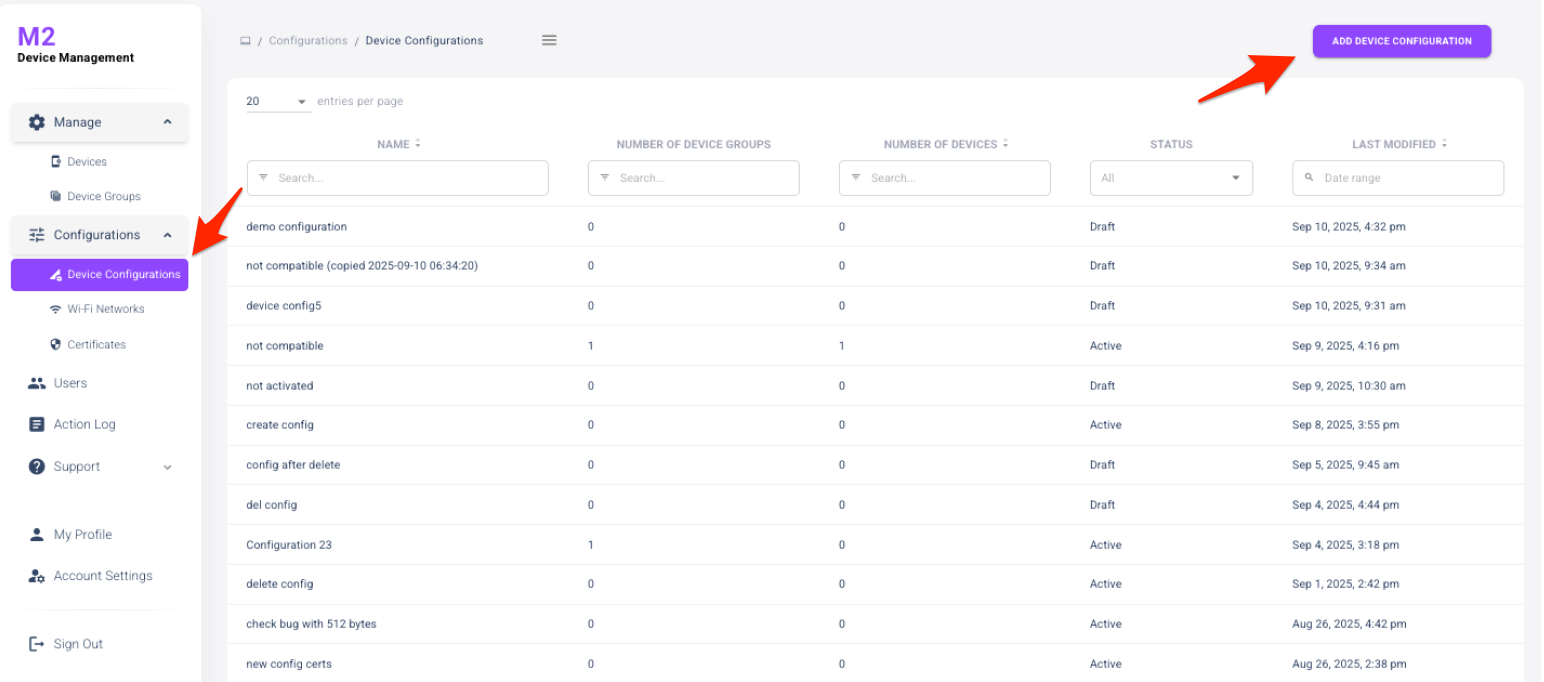Collapse the Manage section chevron
The height and width of the screenshot is (682, 1544).
pos(167,122)
